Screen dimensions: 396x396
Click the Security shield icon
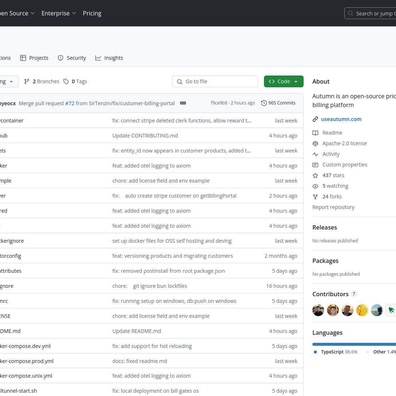[60, 58]
